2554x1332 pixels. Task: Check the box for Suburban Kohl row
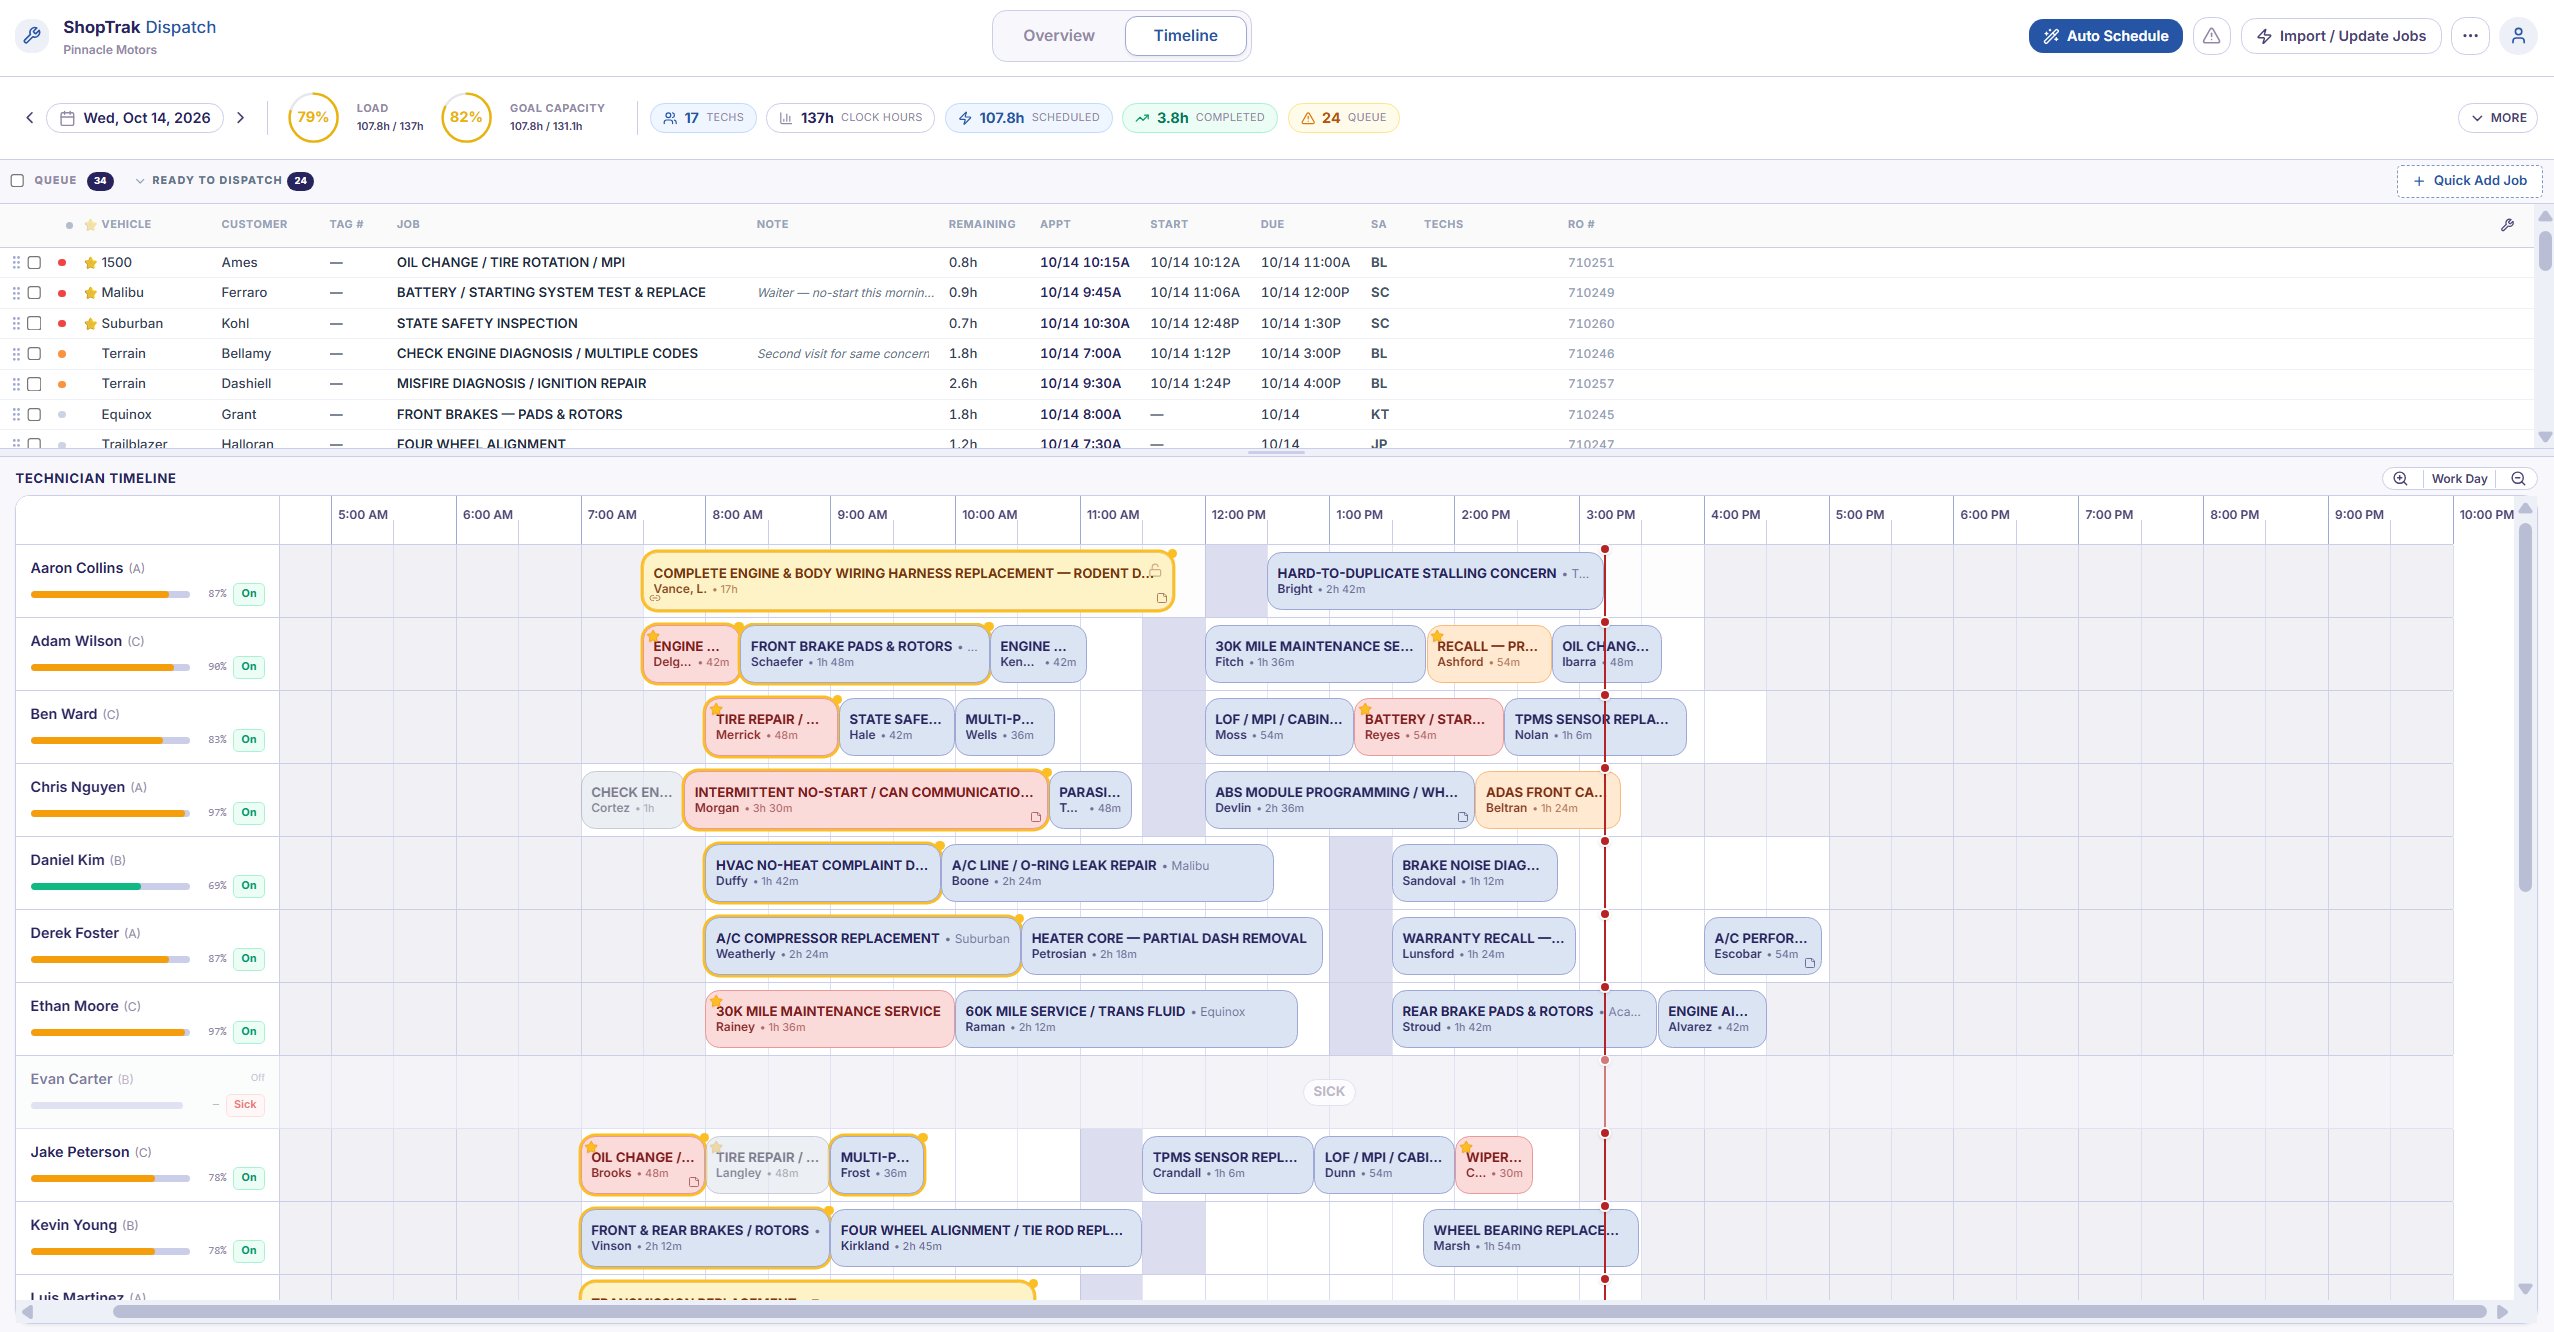point(34,324)
